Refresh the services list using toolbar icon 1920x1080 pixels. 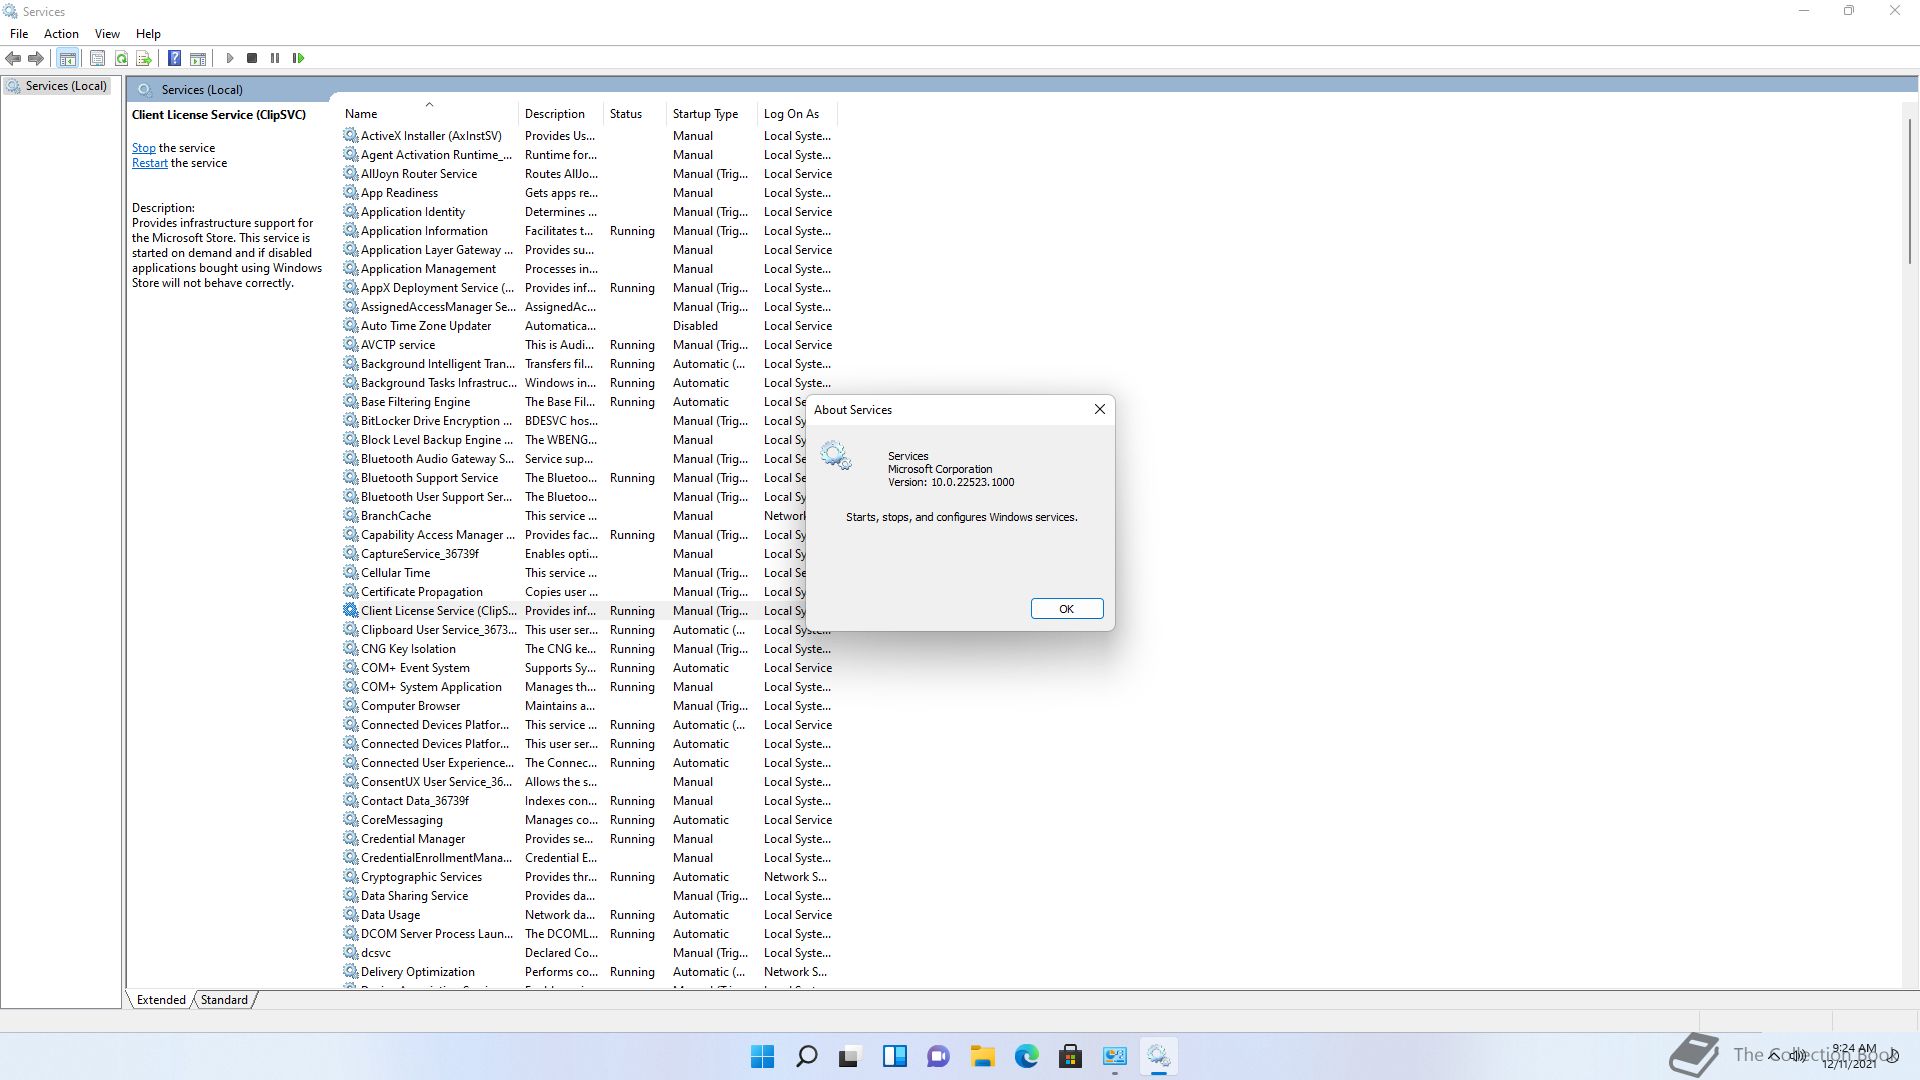tap(121, 58)
